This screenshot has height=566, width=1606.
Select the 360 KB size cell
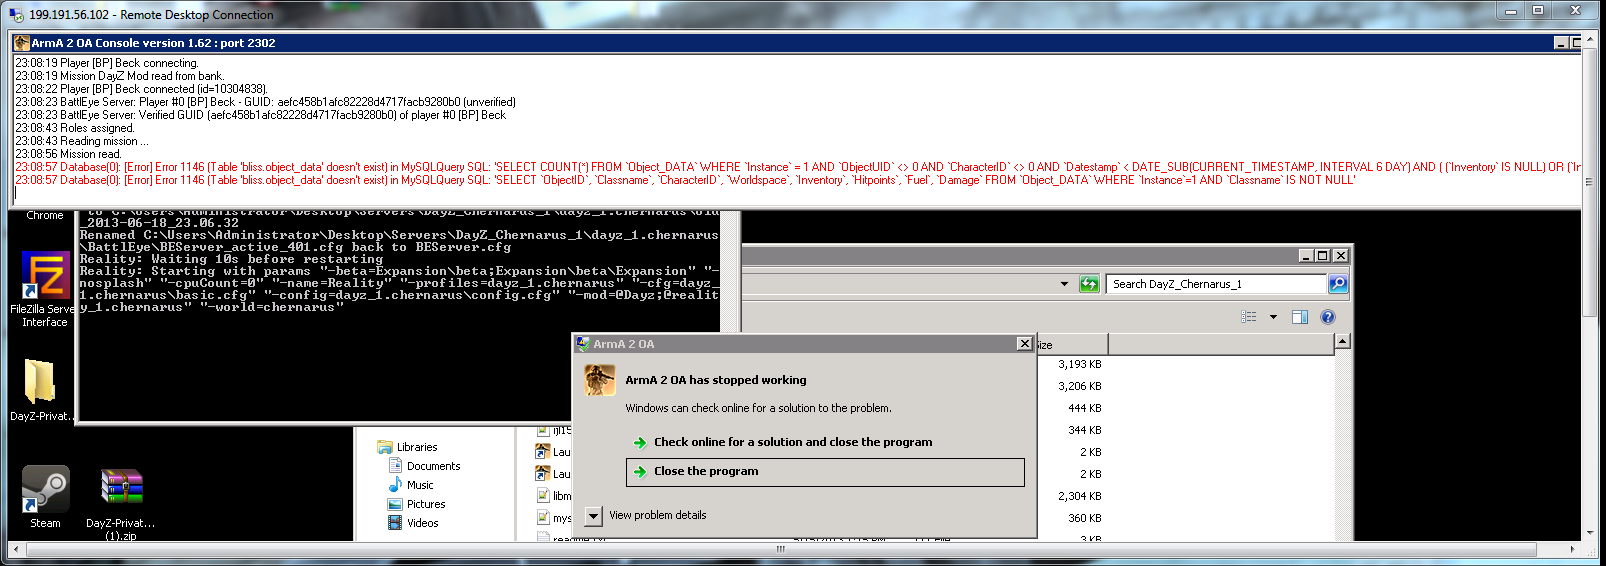(1085, 518)
